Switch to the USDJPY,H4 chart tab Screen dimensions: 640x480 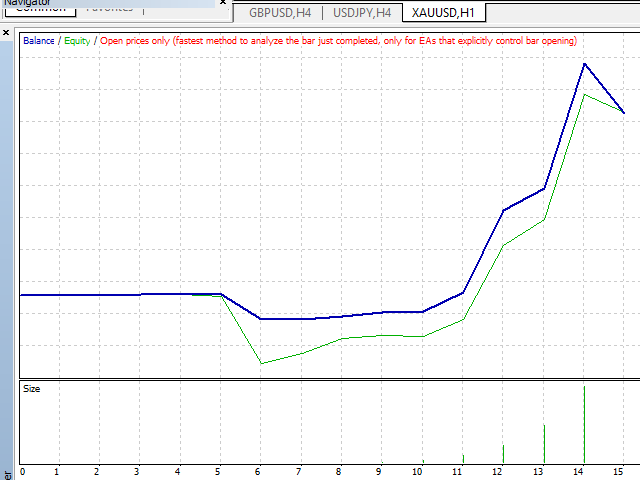click(362, 13)
